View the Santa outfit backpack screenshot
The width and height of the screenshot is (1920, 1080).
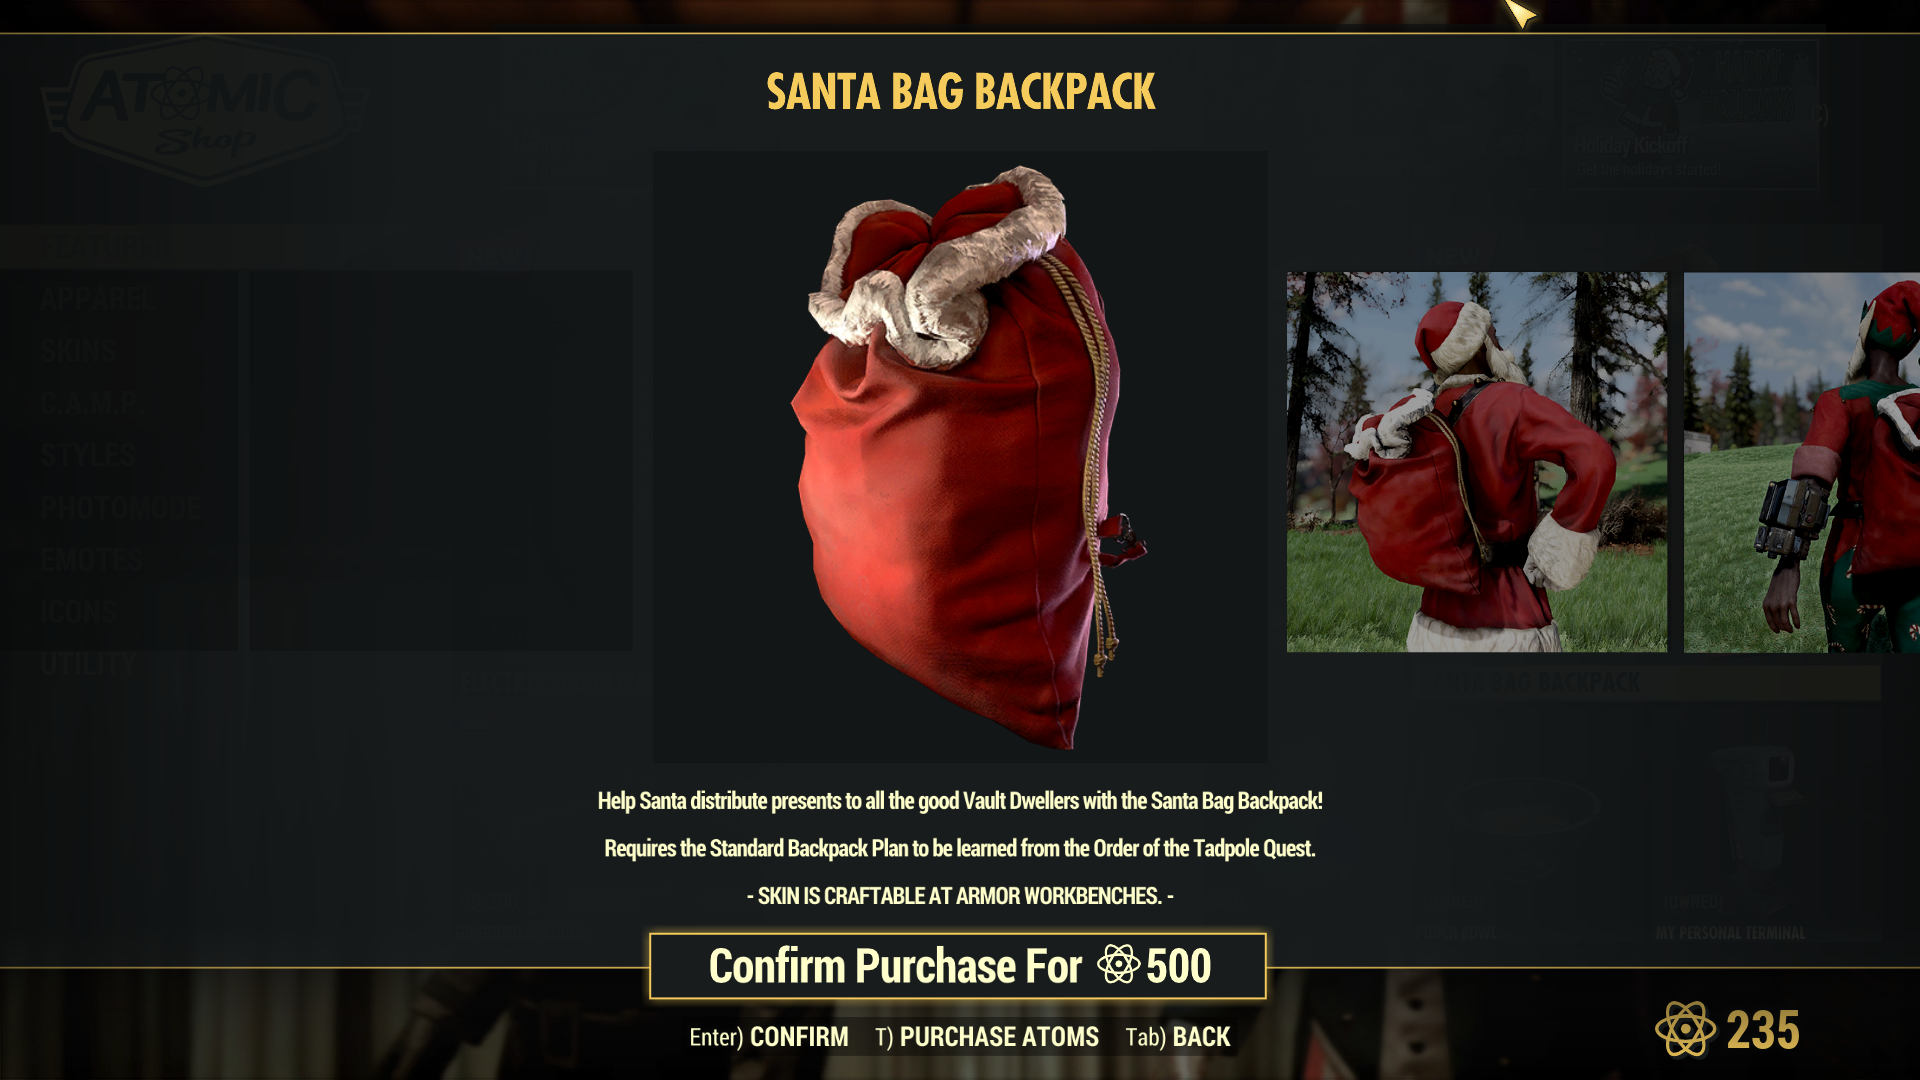[1477, 462]
